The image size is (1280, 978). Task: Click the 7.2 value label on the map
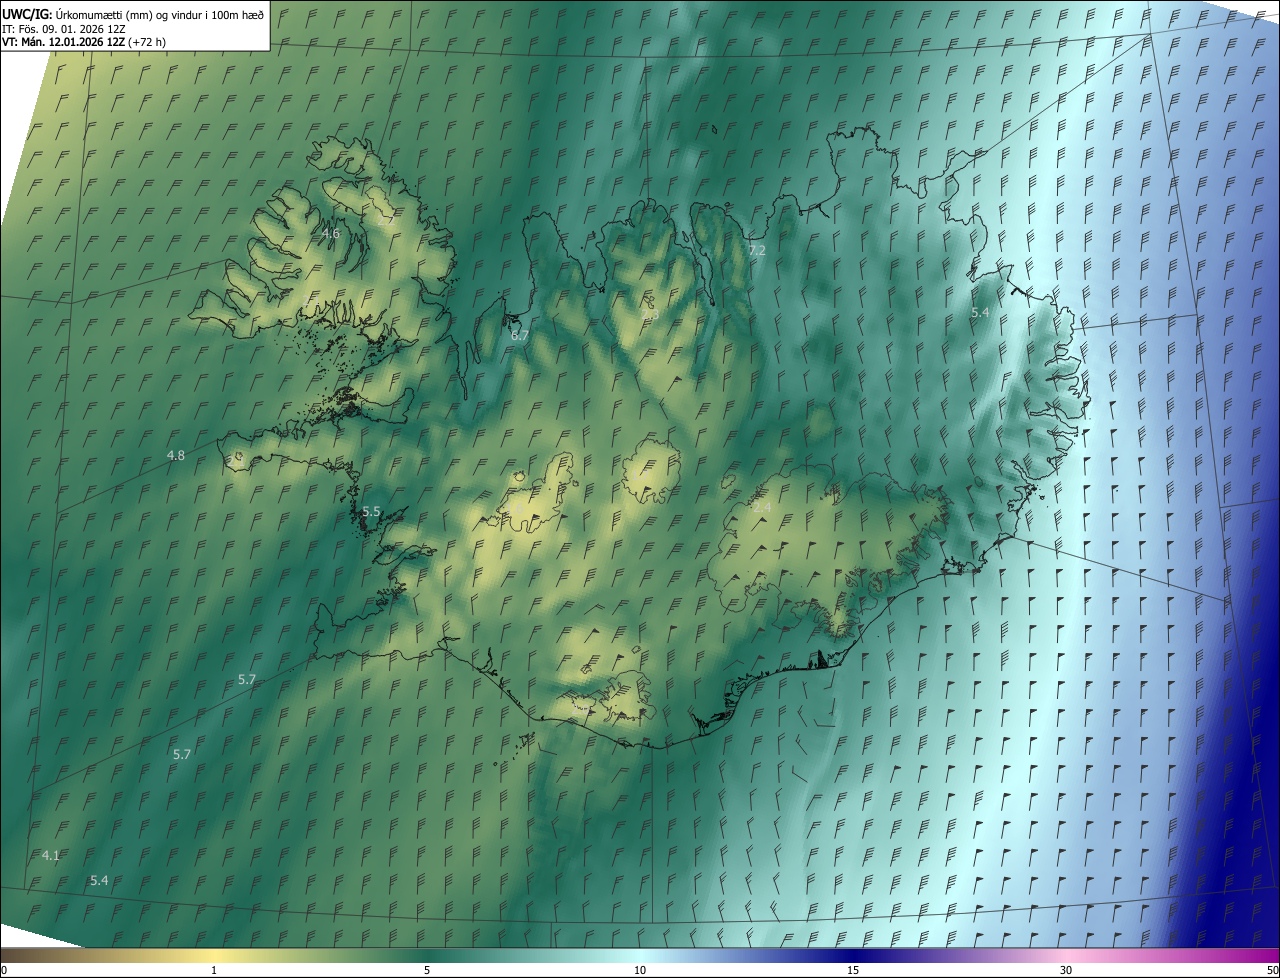(x=757, y=250)
